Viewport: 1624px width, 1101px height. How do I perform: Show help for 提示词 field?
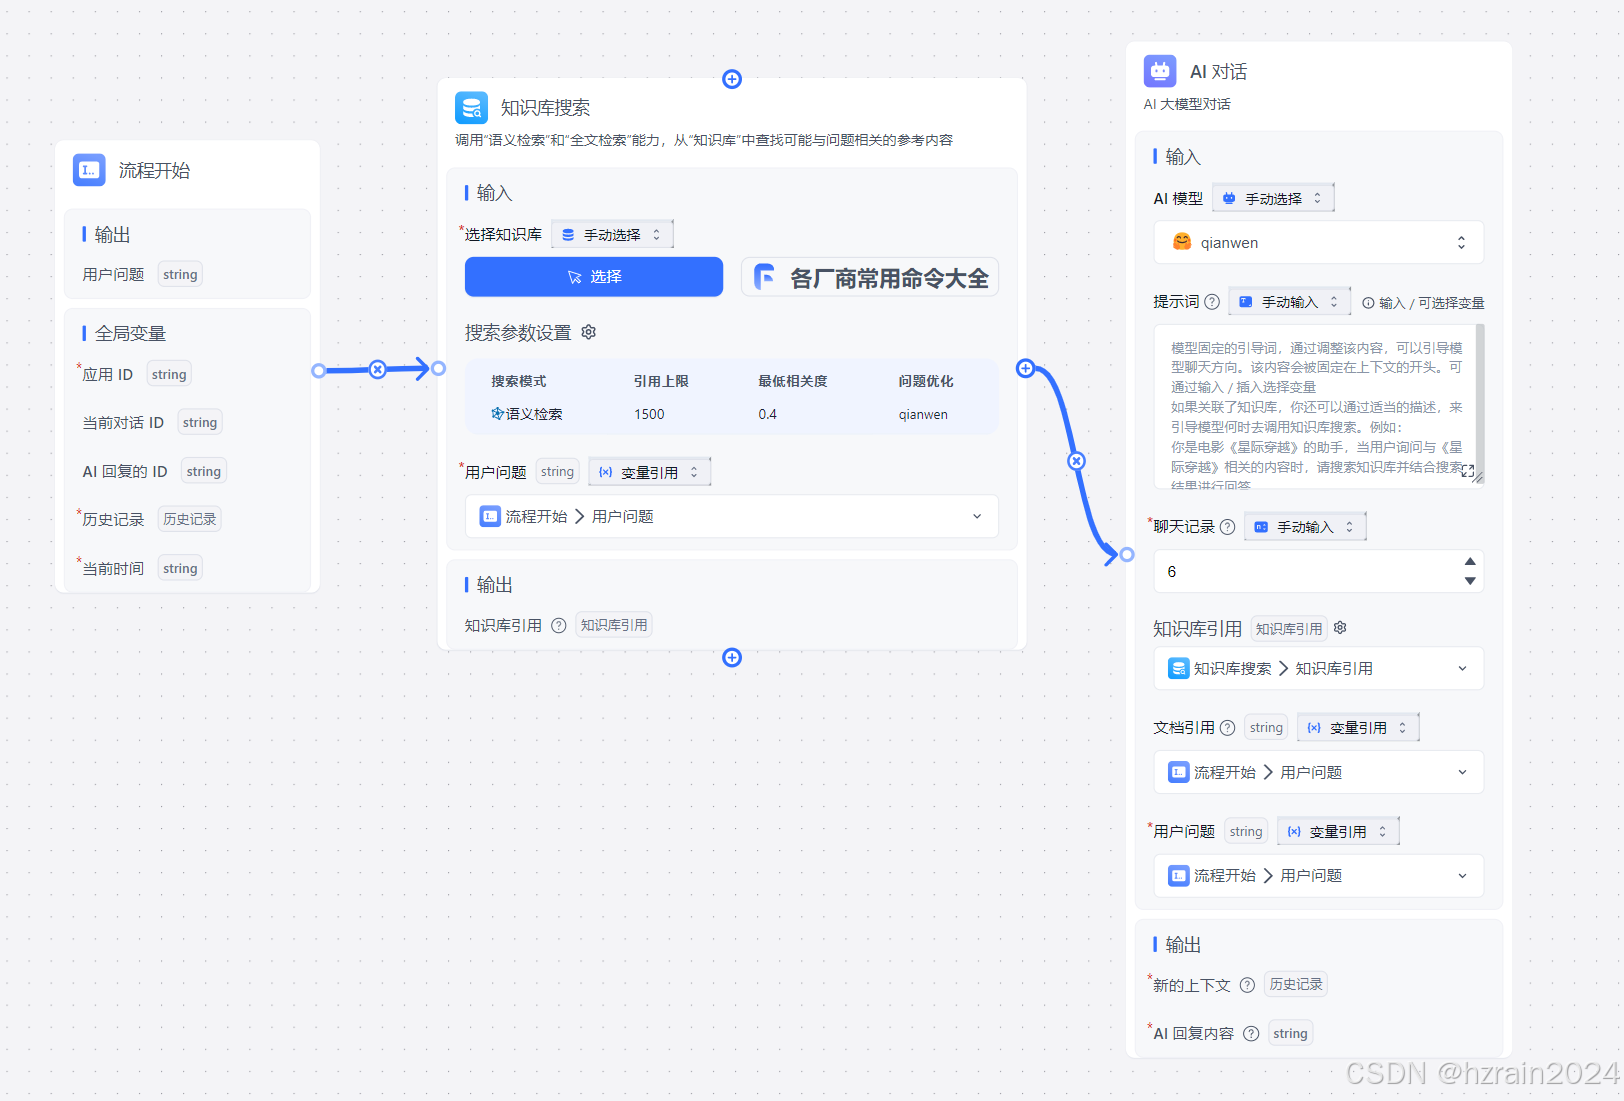1212,302
